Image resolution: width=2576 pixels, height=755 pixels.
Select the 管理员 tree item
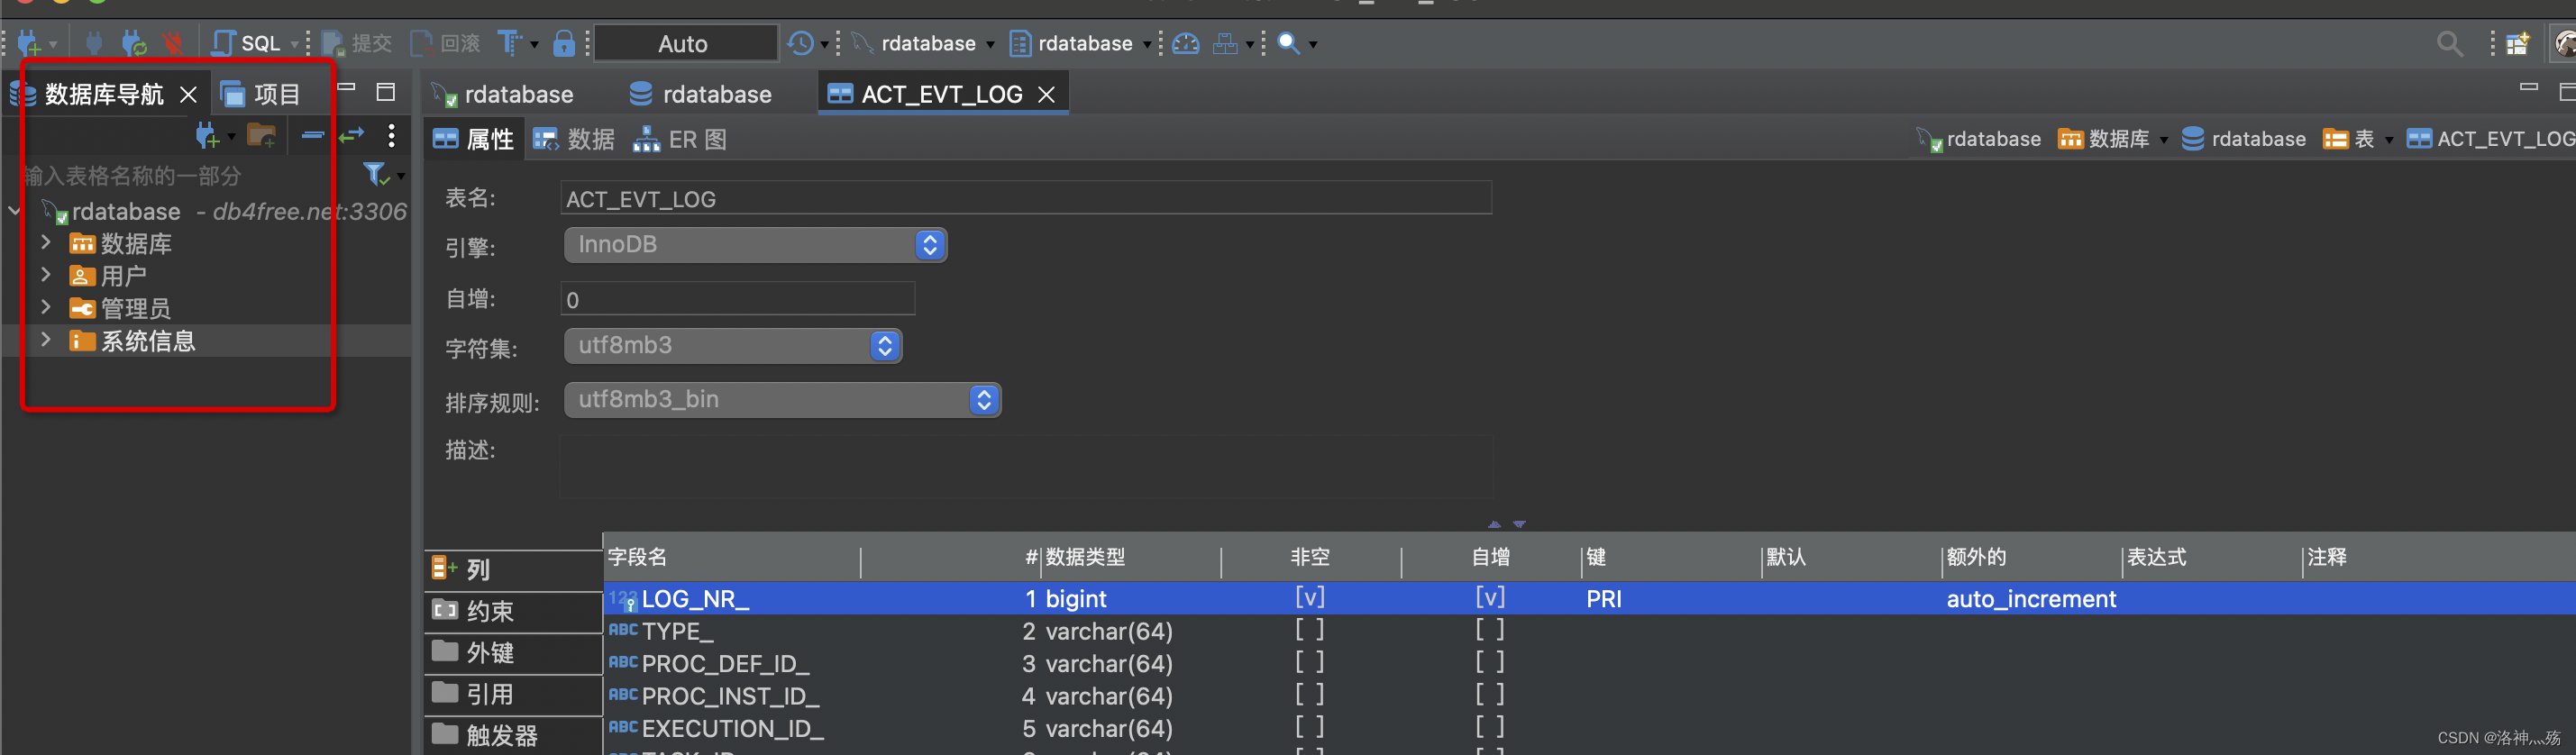121,308
